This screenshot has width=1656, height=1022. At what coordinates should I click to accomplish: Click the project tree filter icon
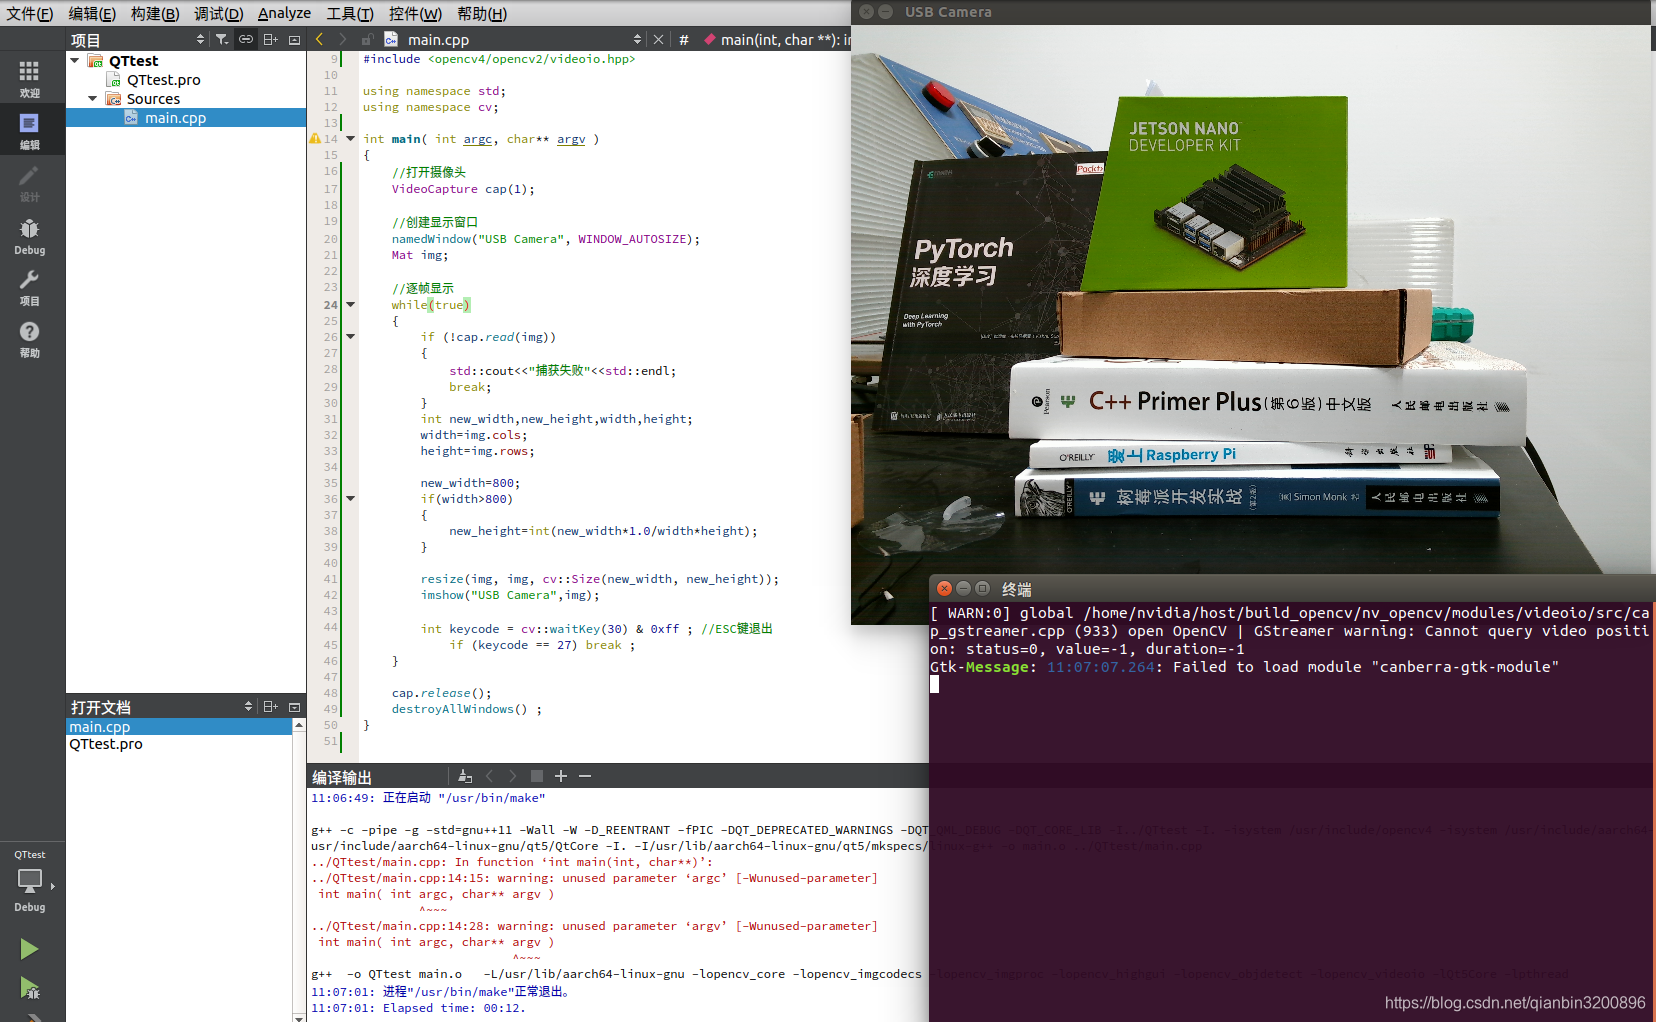[222, 39]
